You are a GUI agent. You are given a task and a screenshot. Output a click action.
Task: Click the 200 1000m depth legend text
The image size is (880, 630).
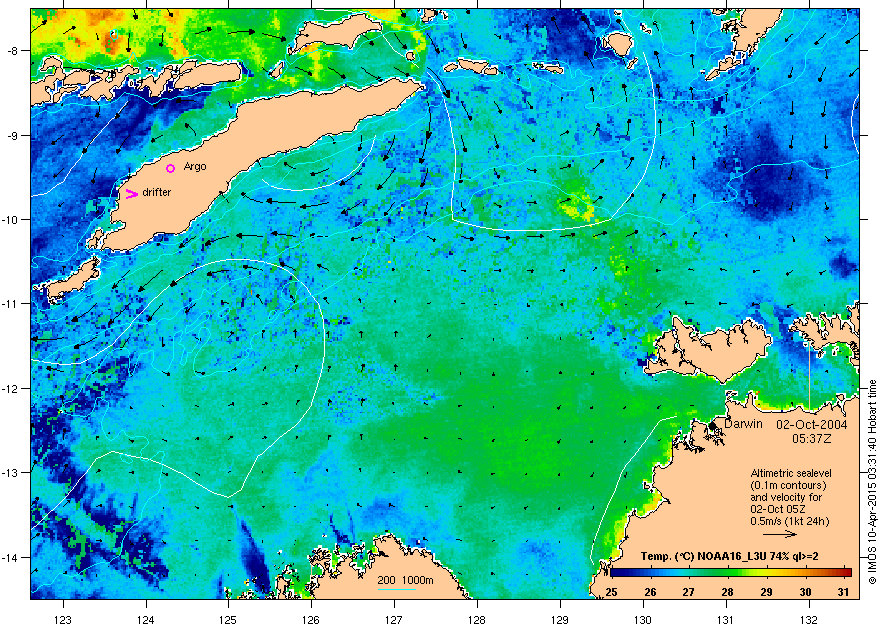click(x=405, y=581)
